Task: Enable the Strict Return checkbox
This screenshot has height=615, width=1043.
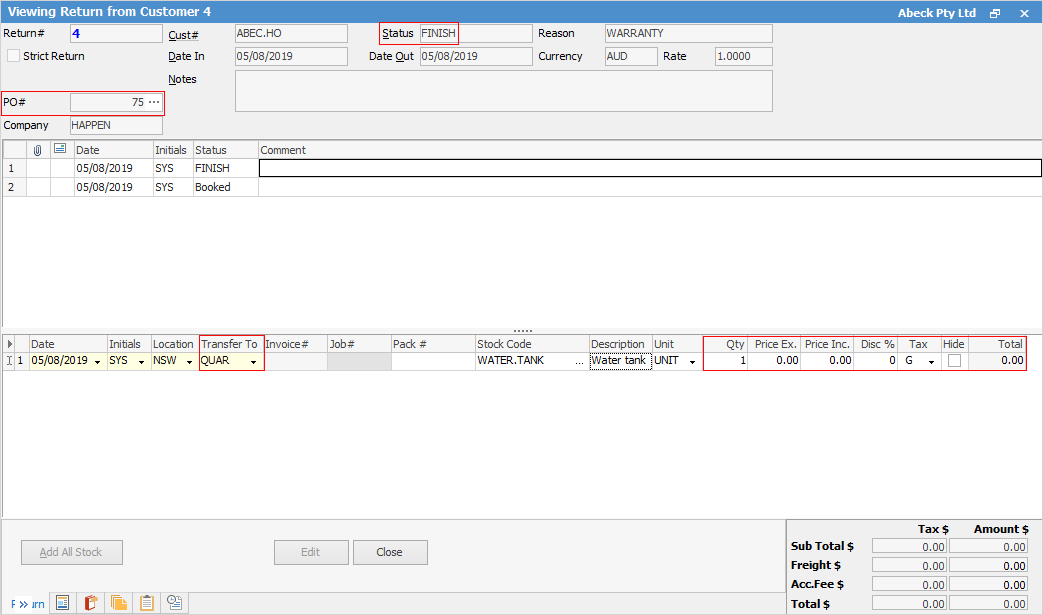Action: [13, 57]
